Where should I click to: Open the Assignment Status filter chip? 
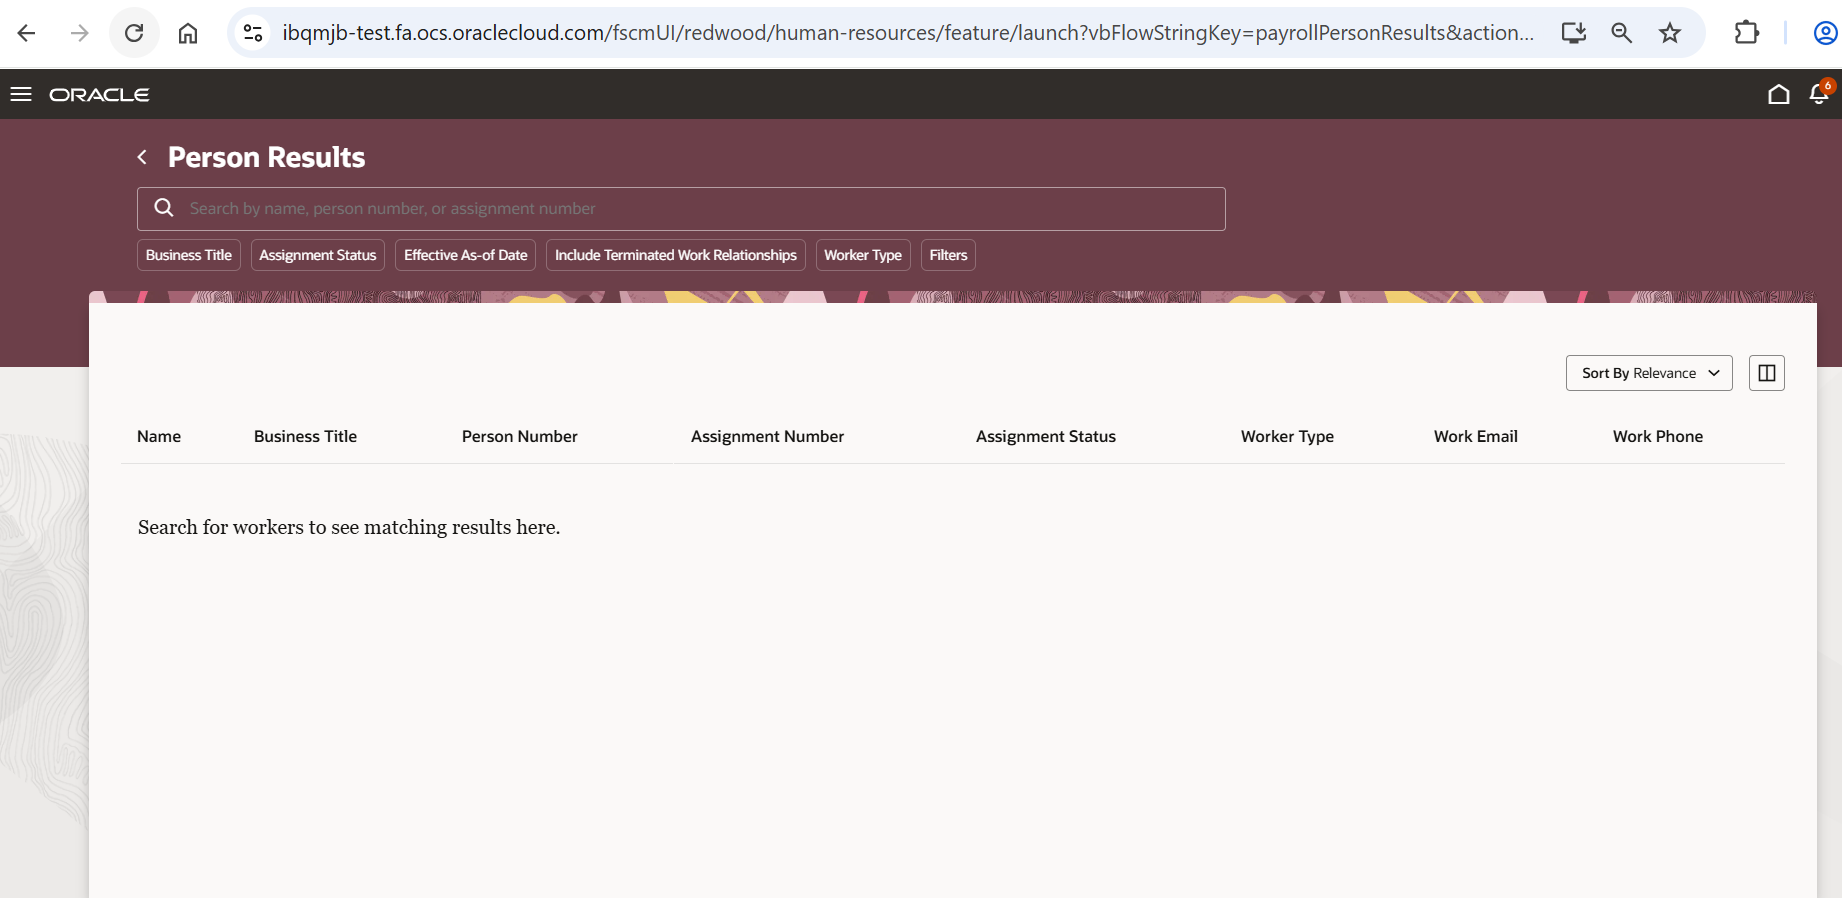(318, 255)
